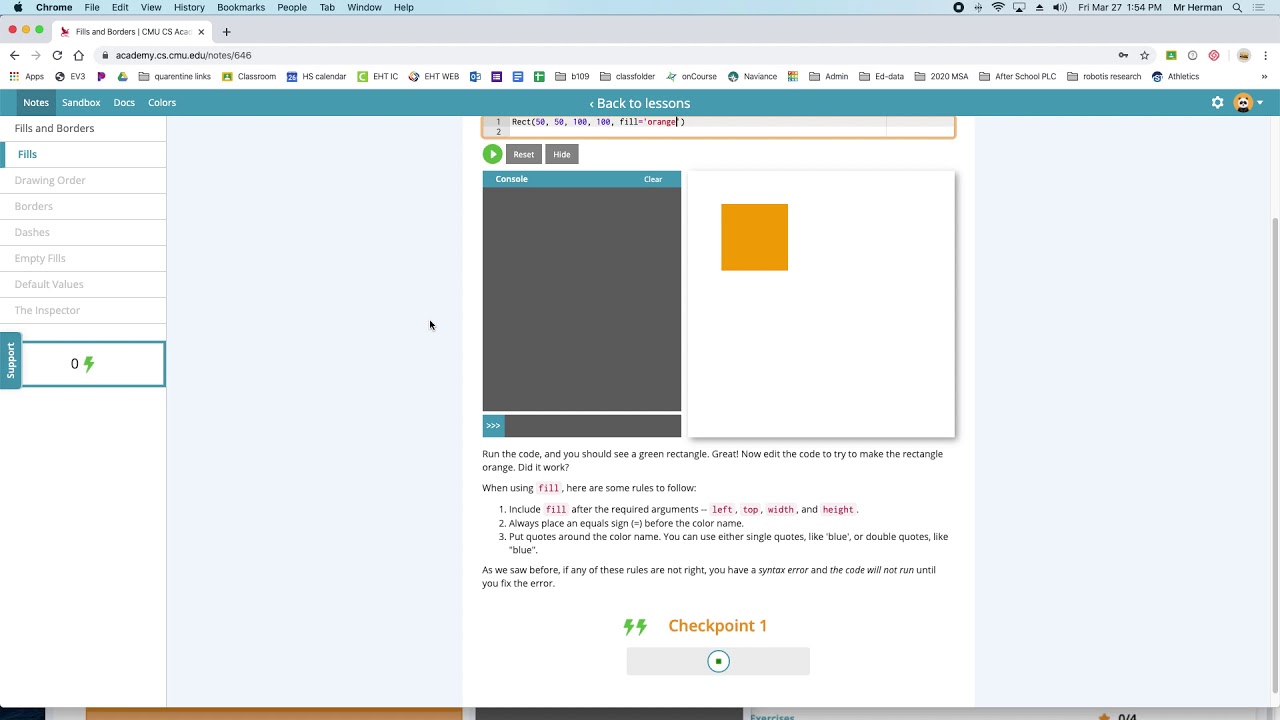Image resolution: width=1280 pixels, height=720 pixels.
Task: Open the Support side tab
Action: (x=11, y=360)
